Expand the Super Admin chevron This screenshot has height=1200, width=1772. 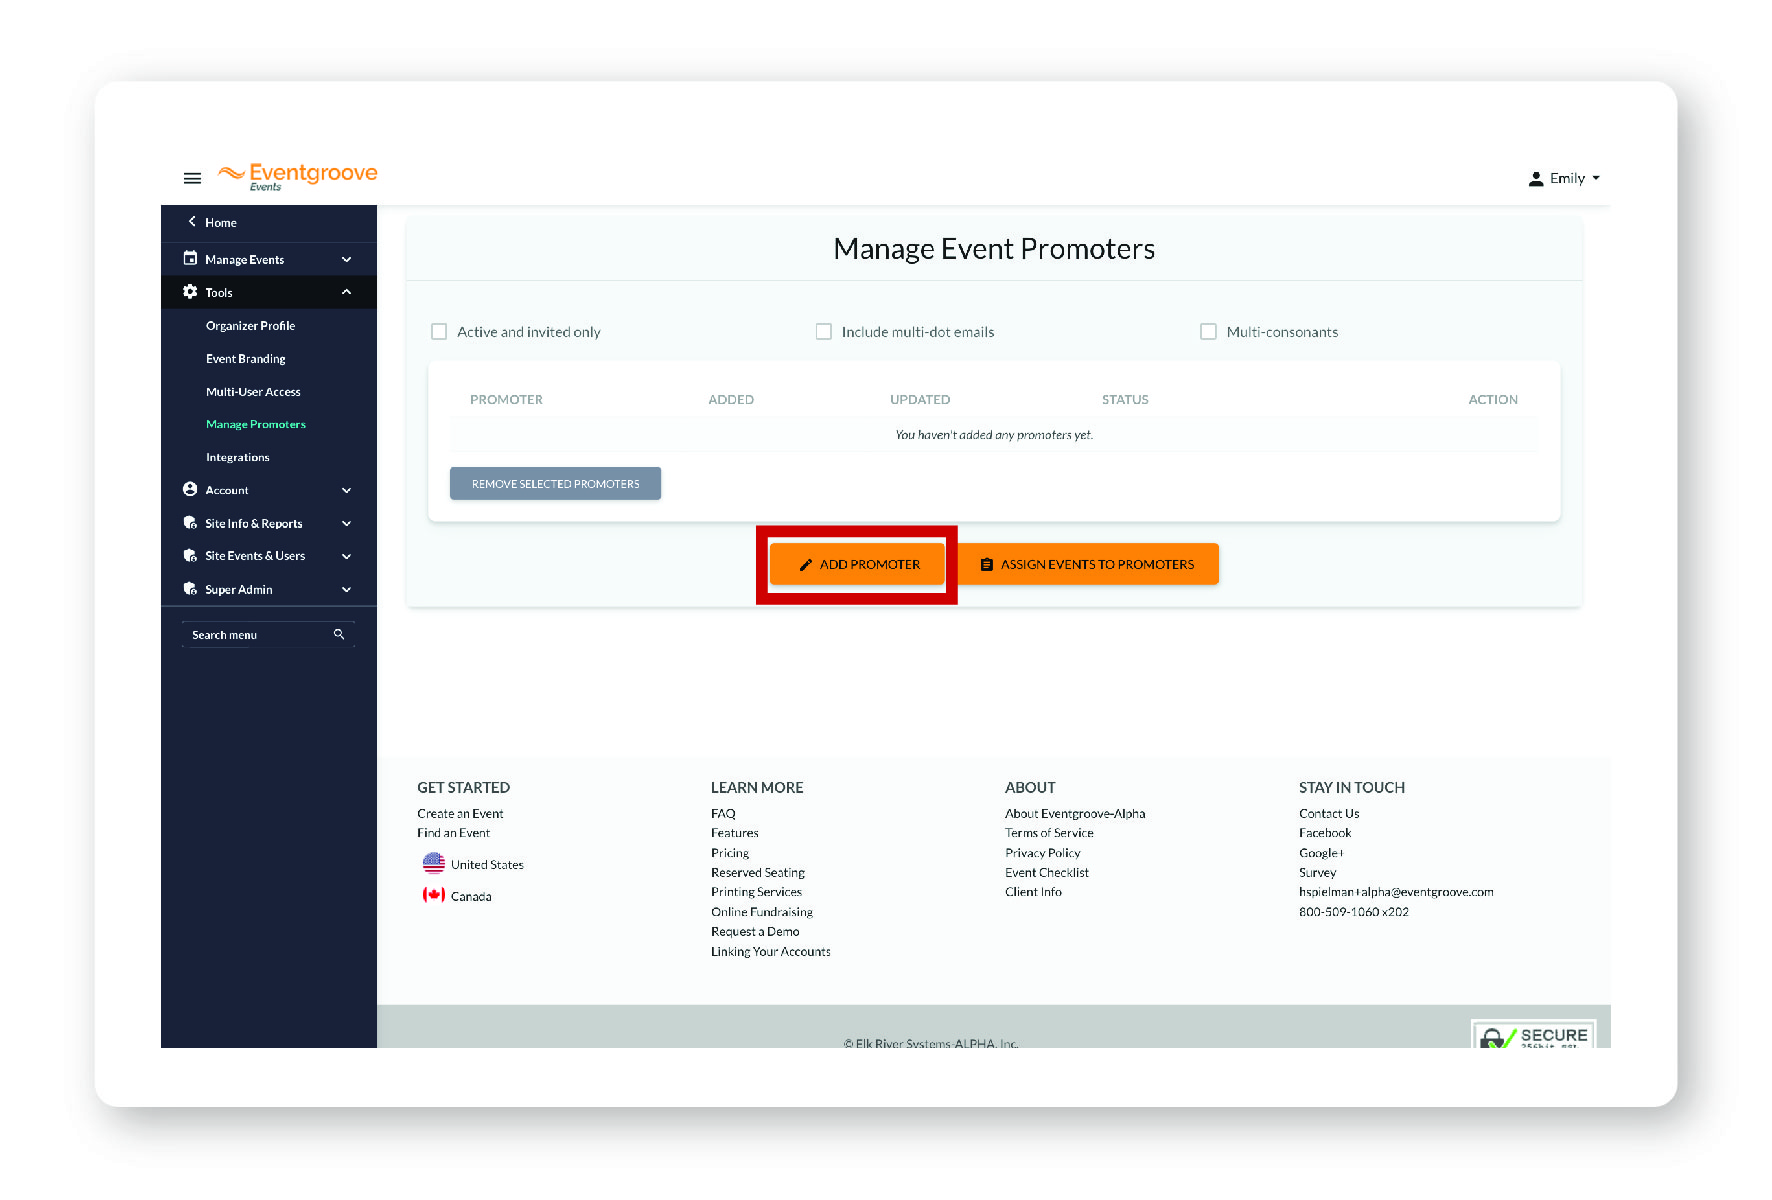(x=347, y=590)
